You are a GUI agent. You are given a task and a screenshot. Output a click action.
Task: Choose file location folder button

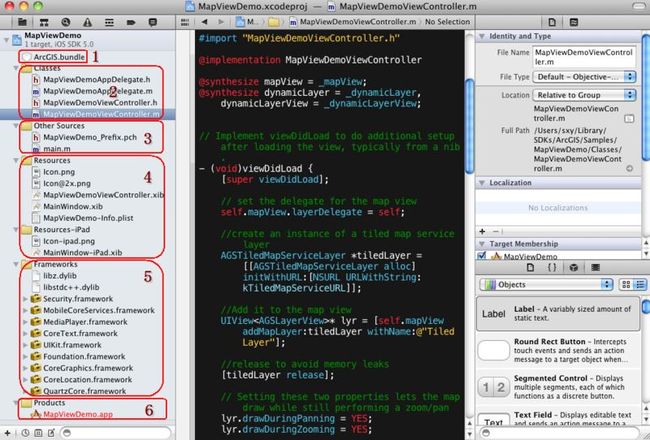(x=629, y=119)
